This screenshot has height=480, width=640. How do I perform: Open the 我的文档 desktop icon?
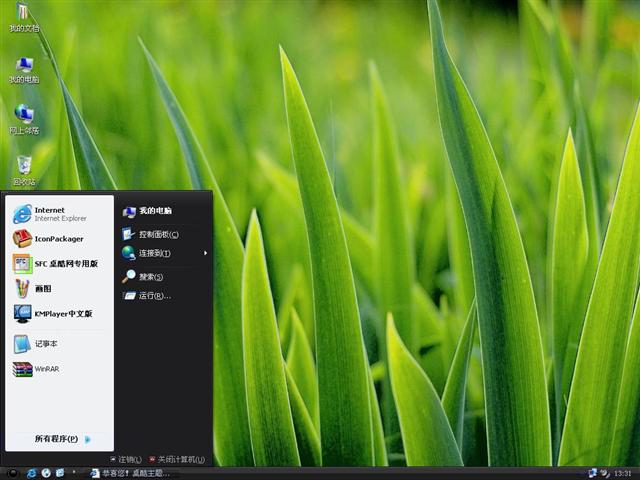point(24,17)
